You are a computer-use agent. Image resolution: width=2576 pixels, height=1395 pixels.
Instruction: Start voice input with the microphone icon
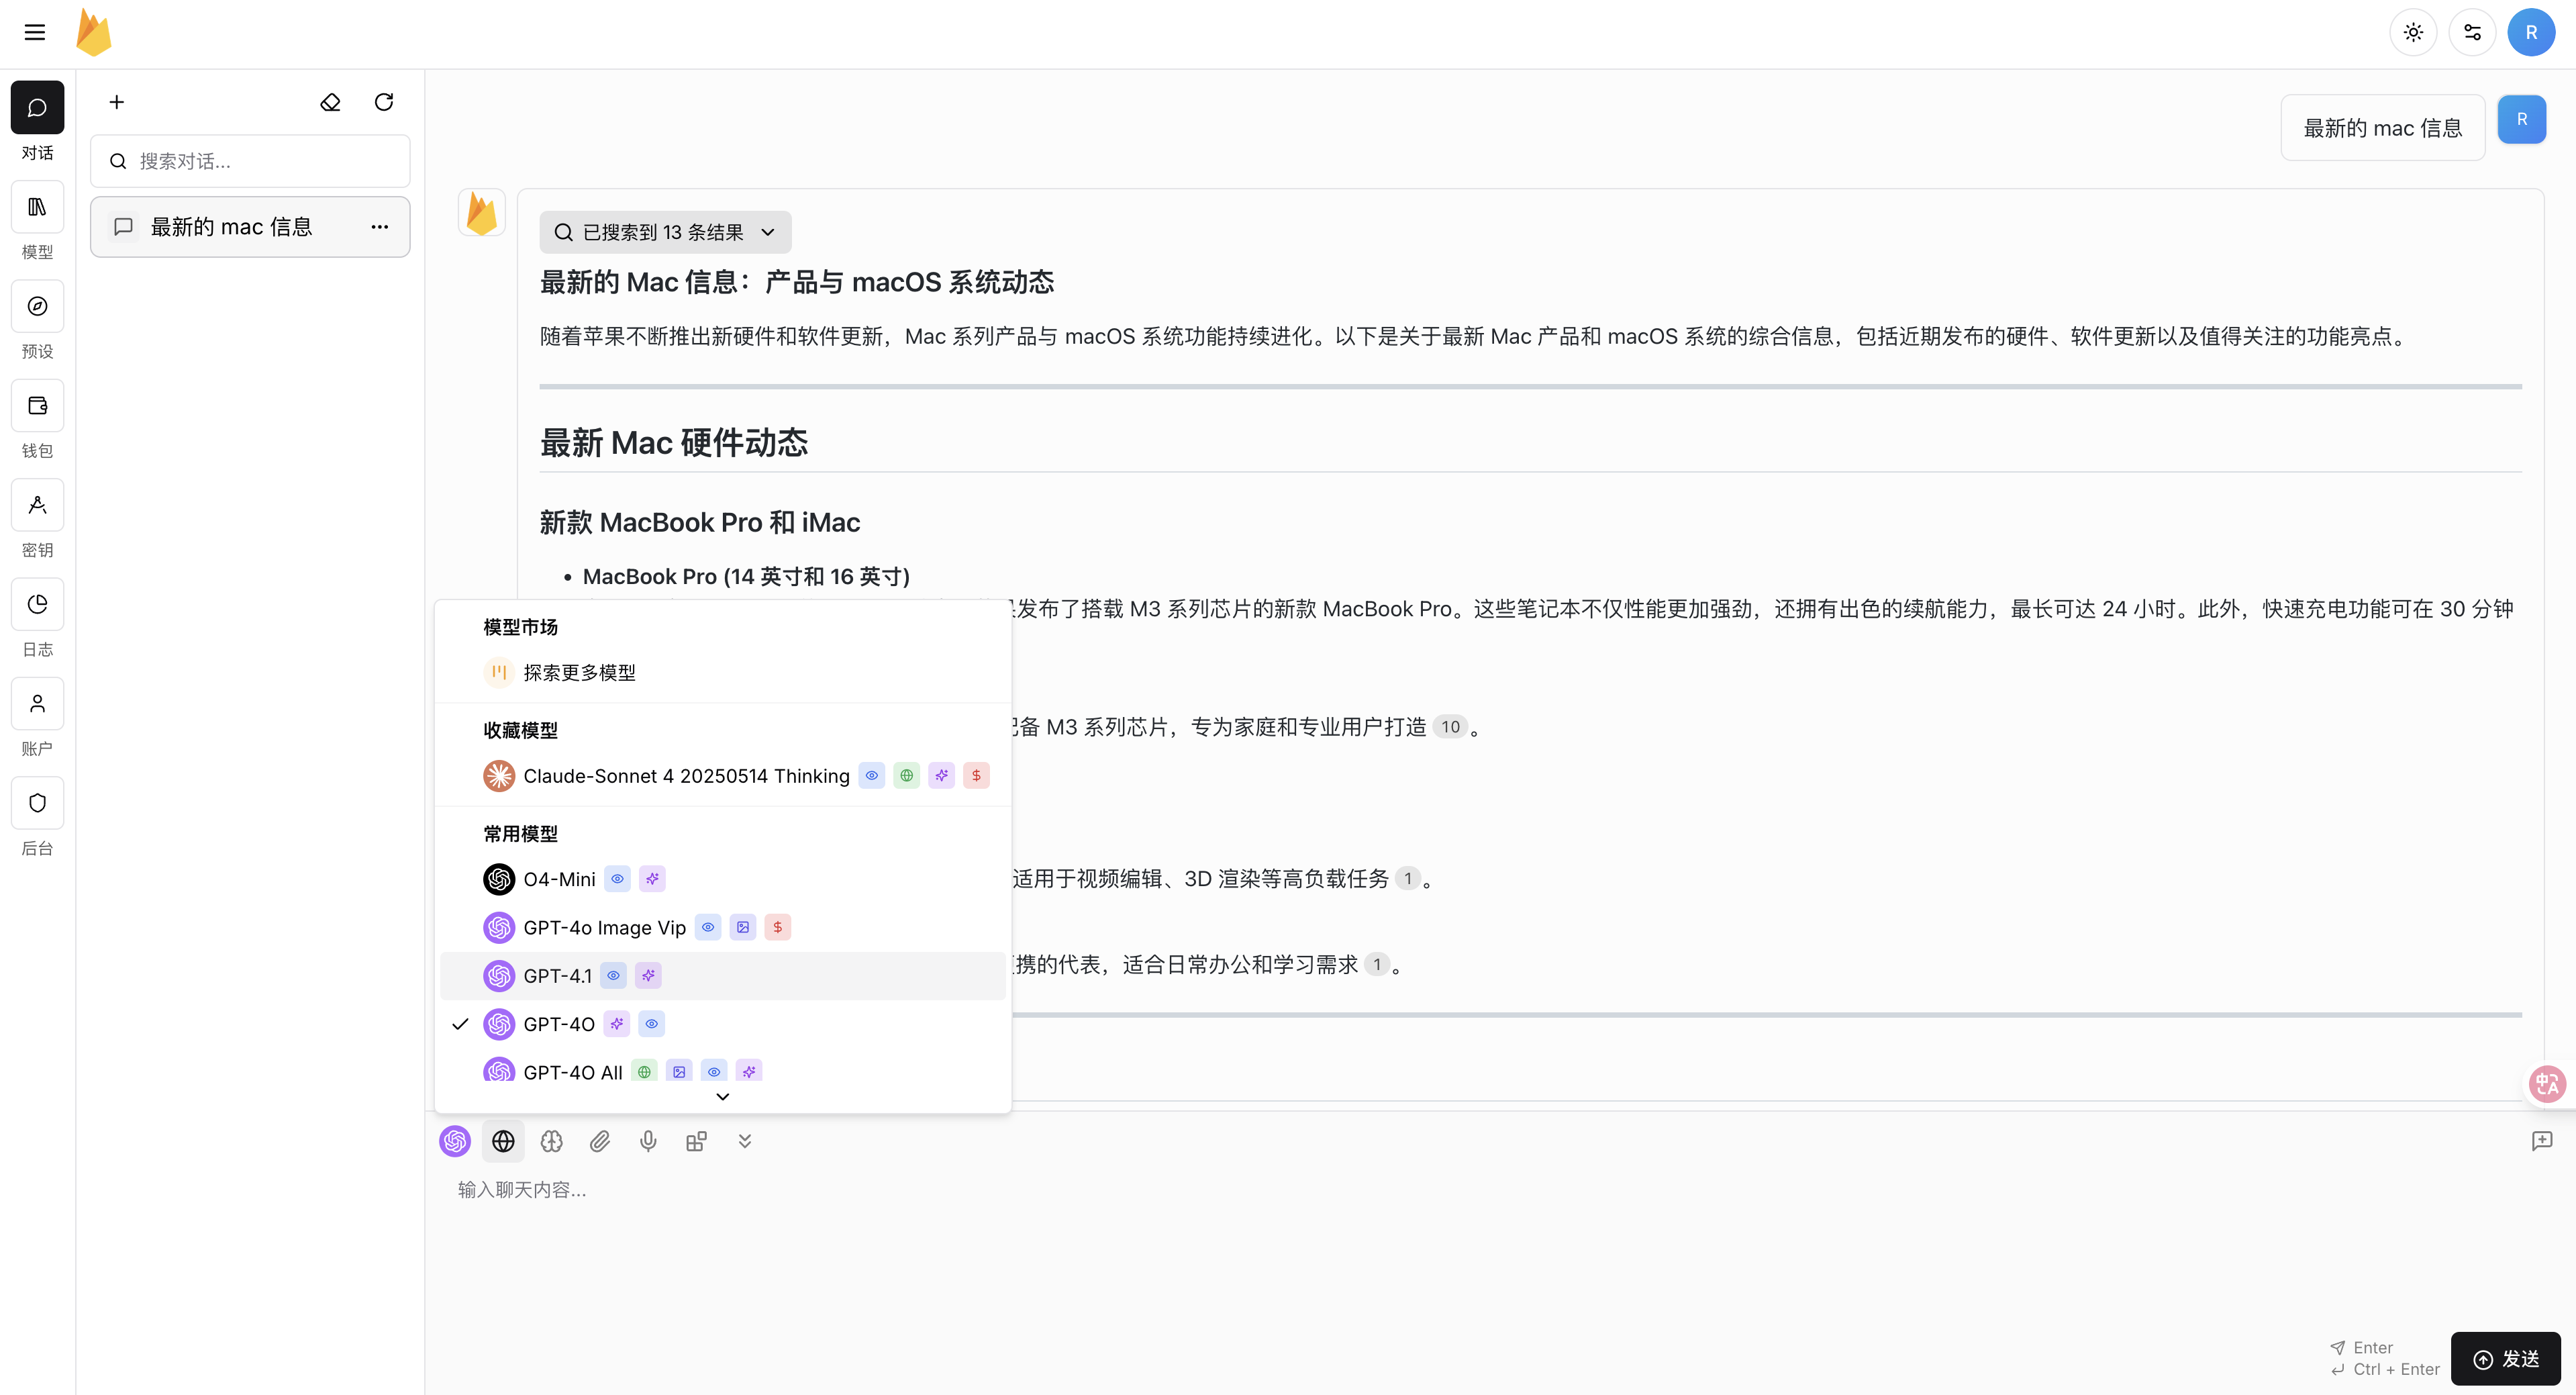648,1141
